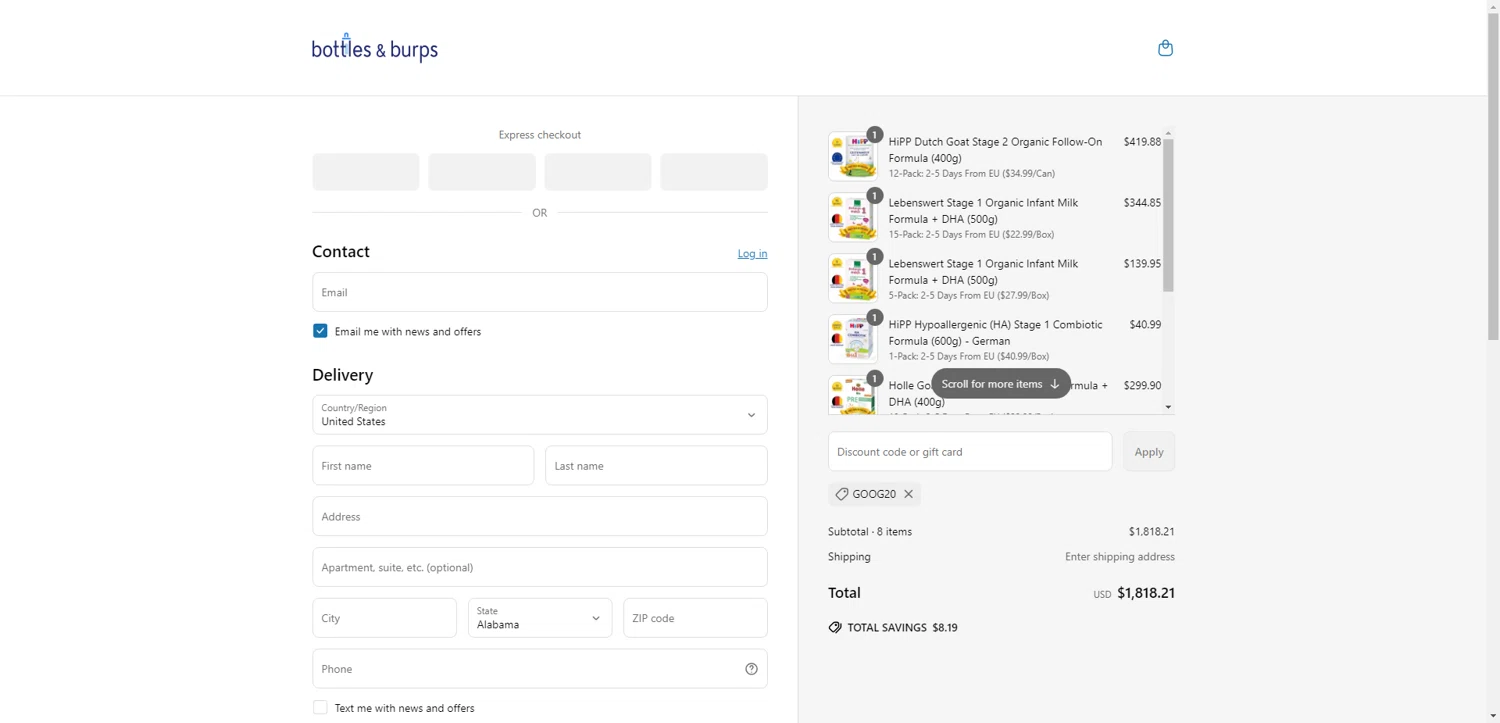The image size is (1500, 723).
Task: Click the Subtotal · 8 items label
Action: (870, 532)
